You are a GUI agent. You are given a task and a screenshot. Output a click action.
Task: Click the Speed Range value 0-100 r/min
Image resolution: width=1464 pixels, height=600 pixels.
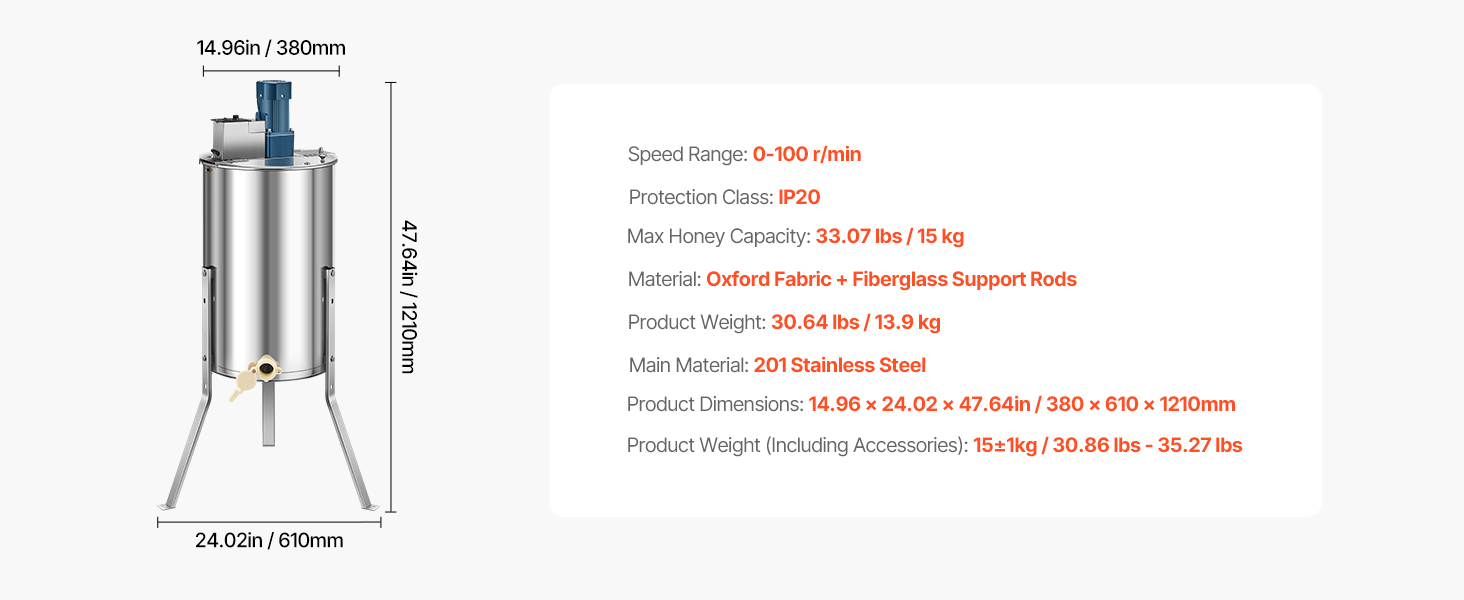(807, 154)
